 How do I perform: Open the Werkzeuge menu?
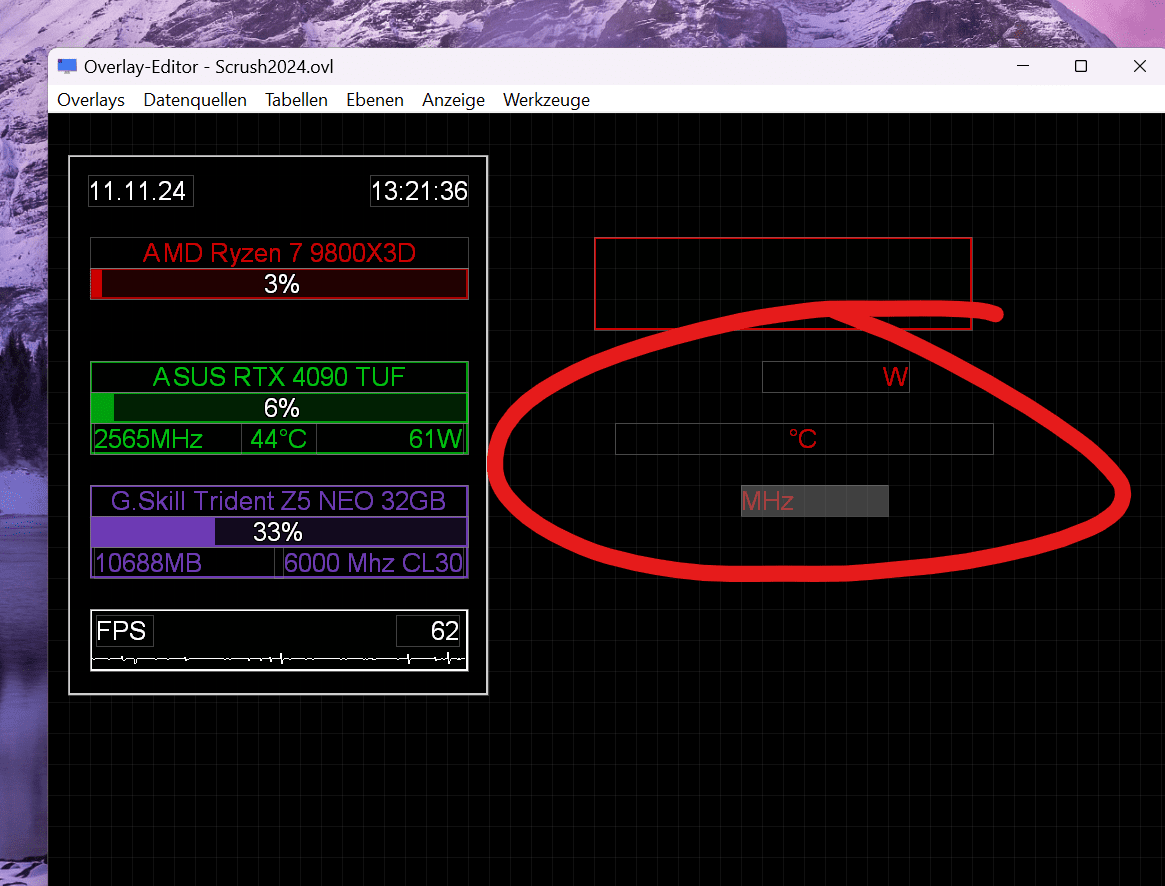(546, 100)
